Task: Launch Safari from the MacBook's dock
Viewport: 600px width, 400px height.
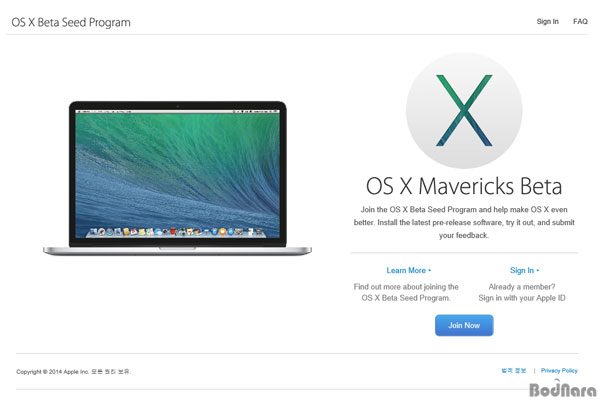Action: [109, 232]
